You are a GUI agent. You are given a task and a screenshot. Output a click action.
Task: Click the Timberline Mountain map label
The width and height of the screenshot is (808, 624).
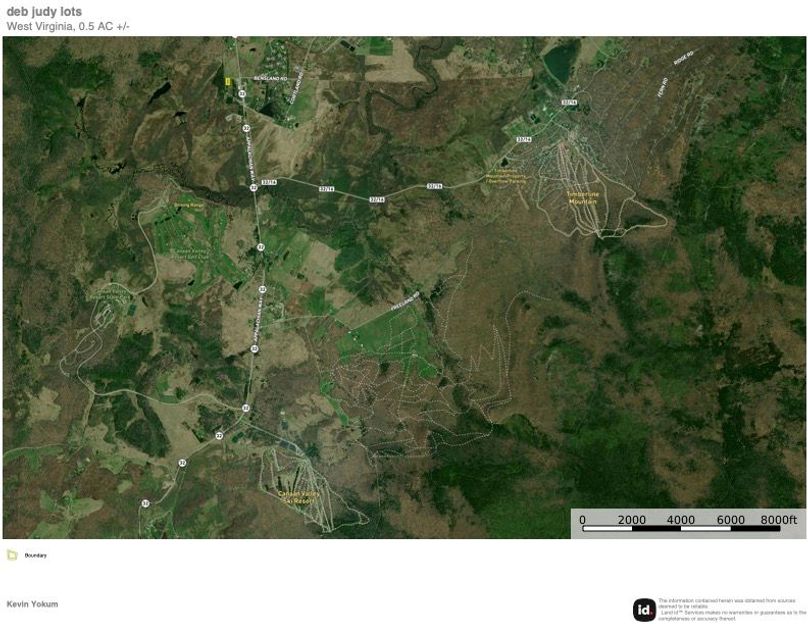[581, 199]
